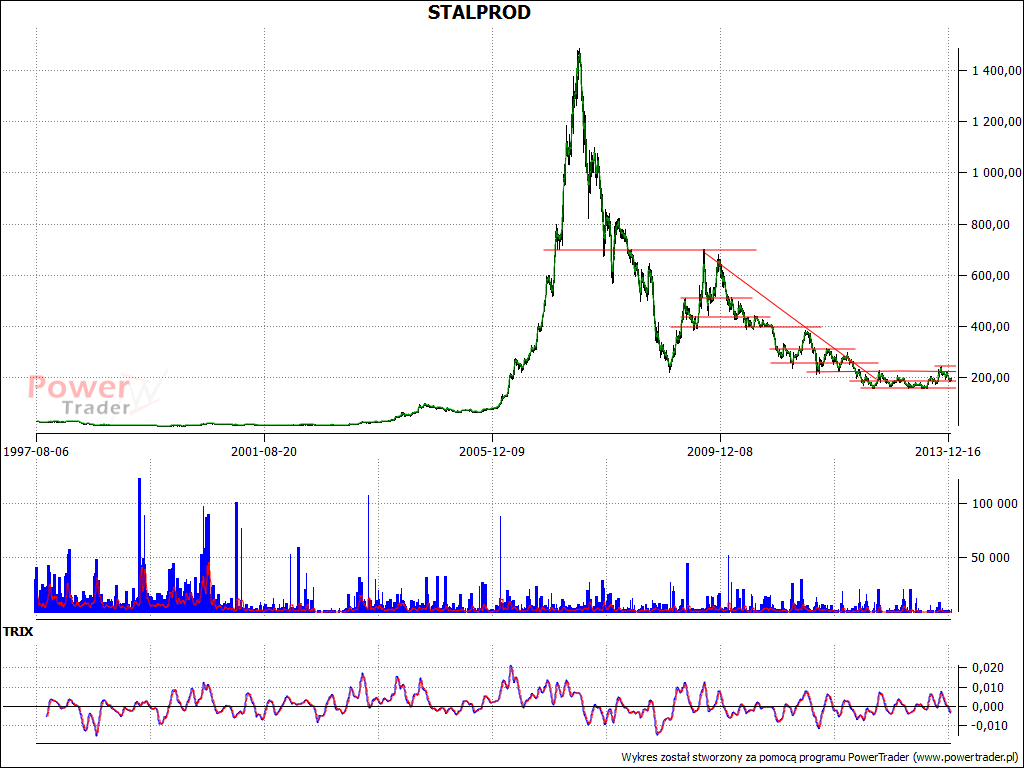Image resolution: width=1024 pixels, height=768 pixels.
Task: Click the horizontal red resistance line at 700
Action: click(x=650, y=249)
